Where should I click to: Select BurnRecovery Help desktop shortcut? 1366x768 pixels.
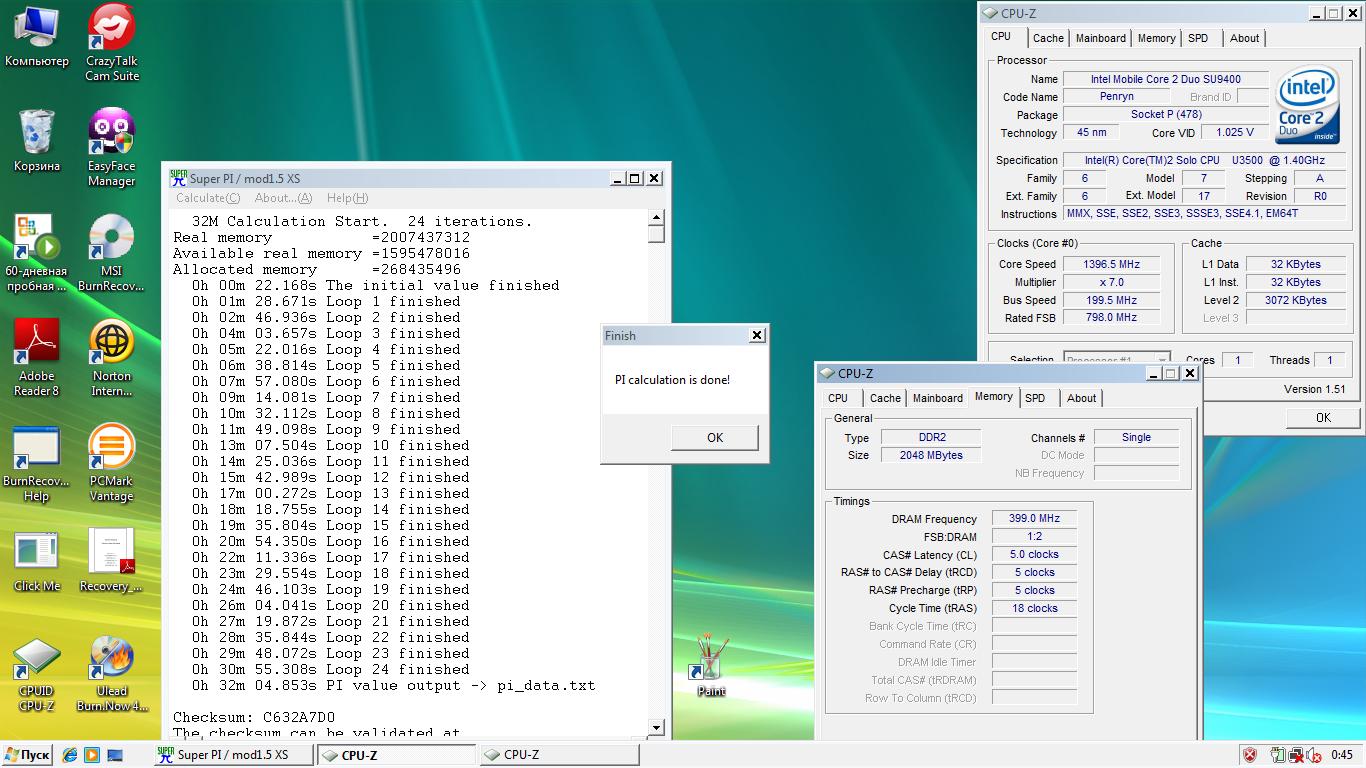[36, 463]
